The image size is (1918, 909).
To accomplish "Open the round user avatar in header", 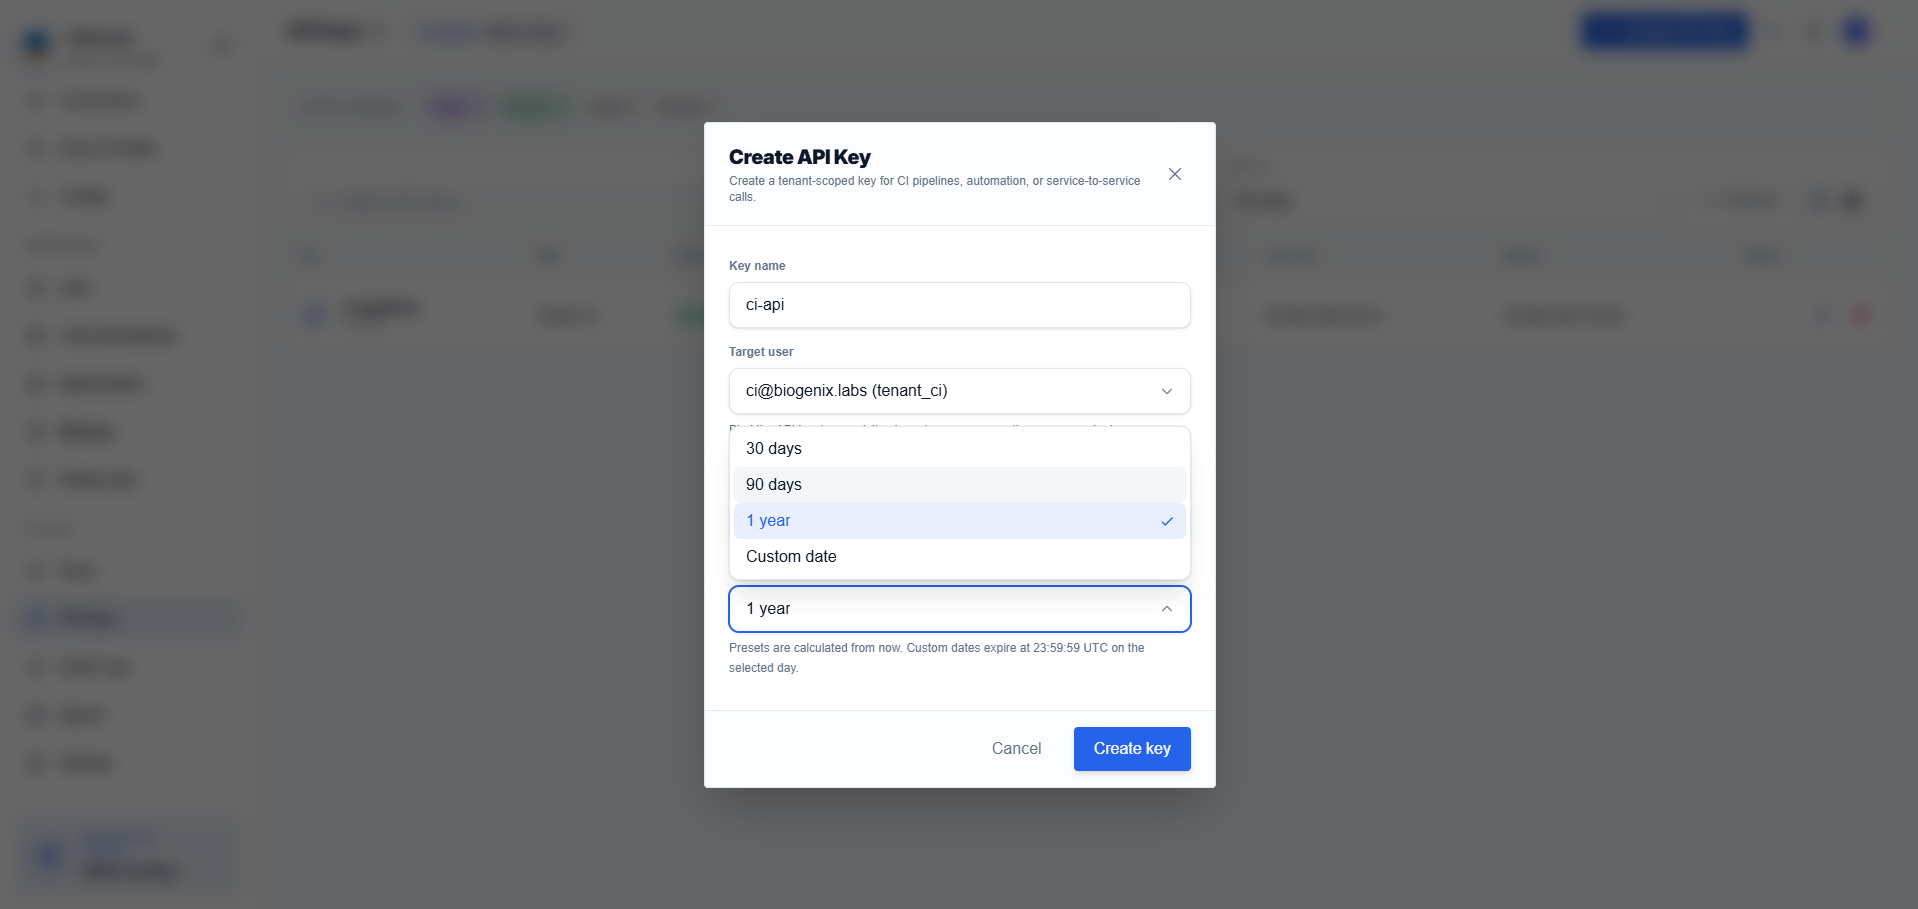I will pyautogui.click(x=1856, y=31).
